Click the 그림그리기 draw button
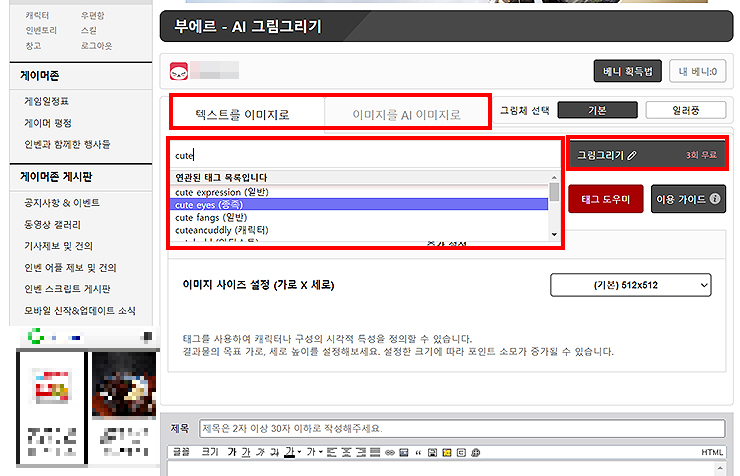This screenshot has height=476, width=740. tap(647, 155)
